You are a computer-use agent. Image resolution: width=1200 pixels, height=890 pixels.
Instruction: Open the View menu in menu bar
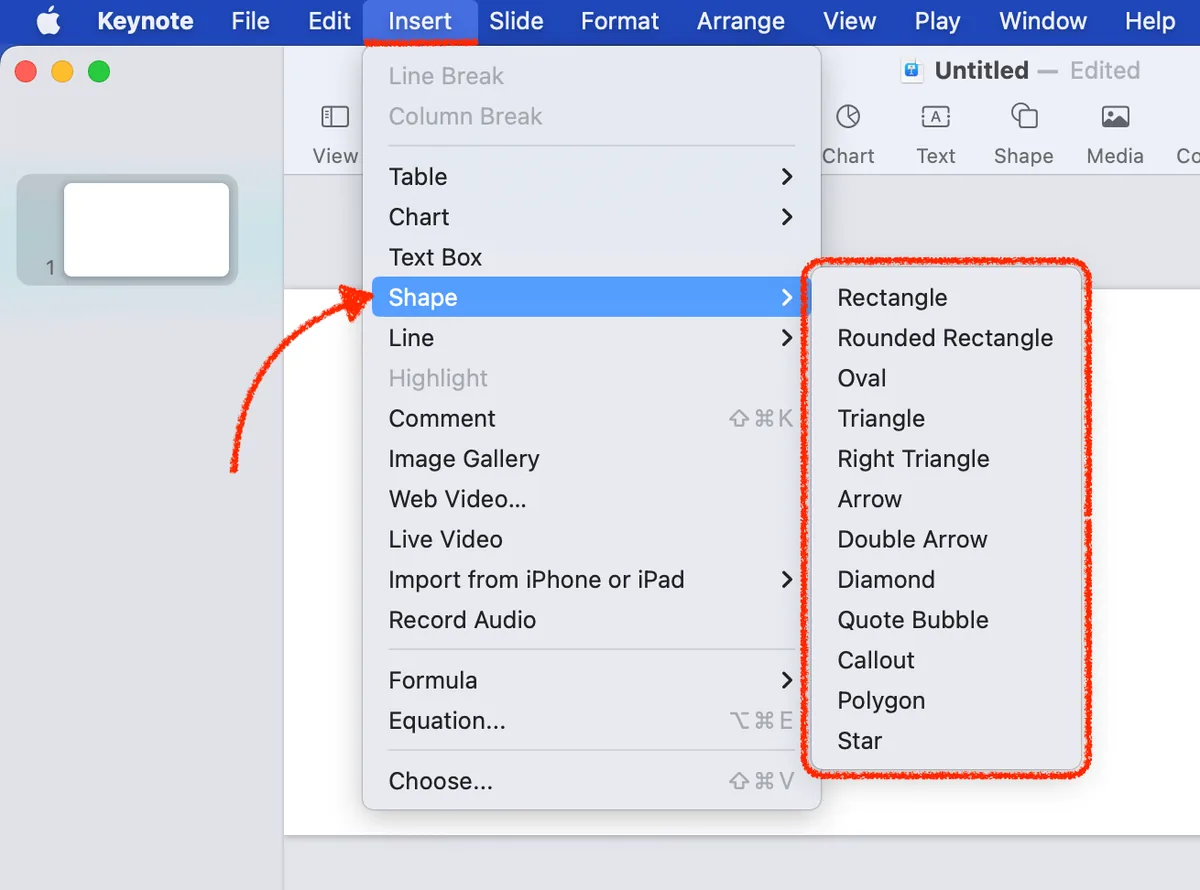(850, 21)
